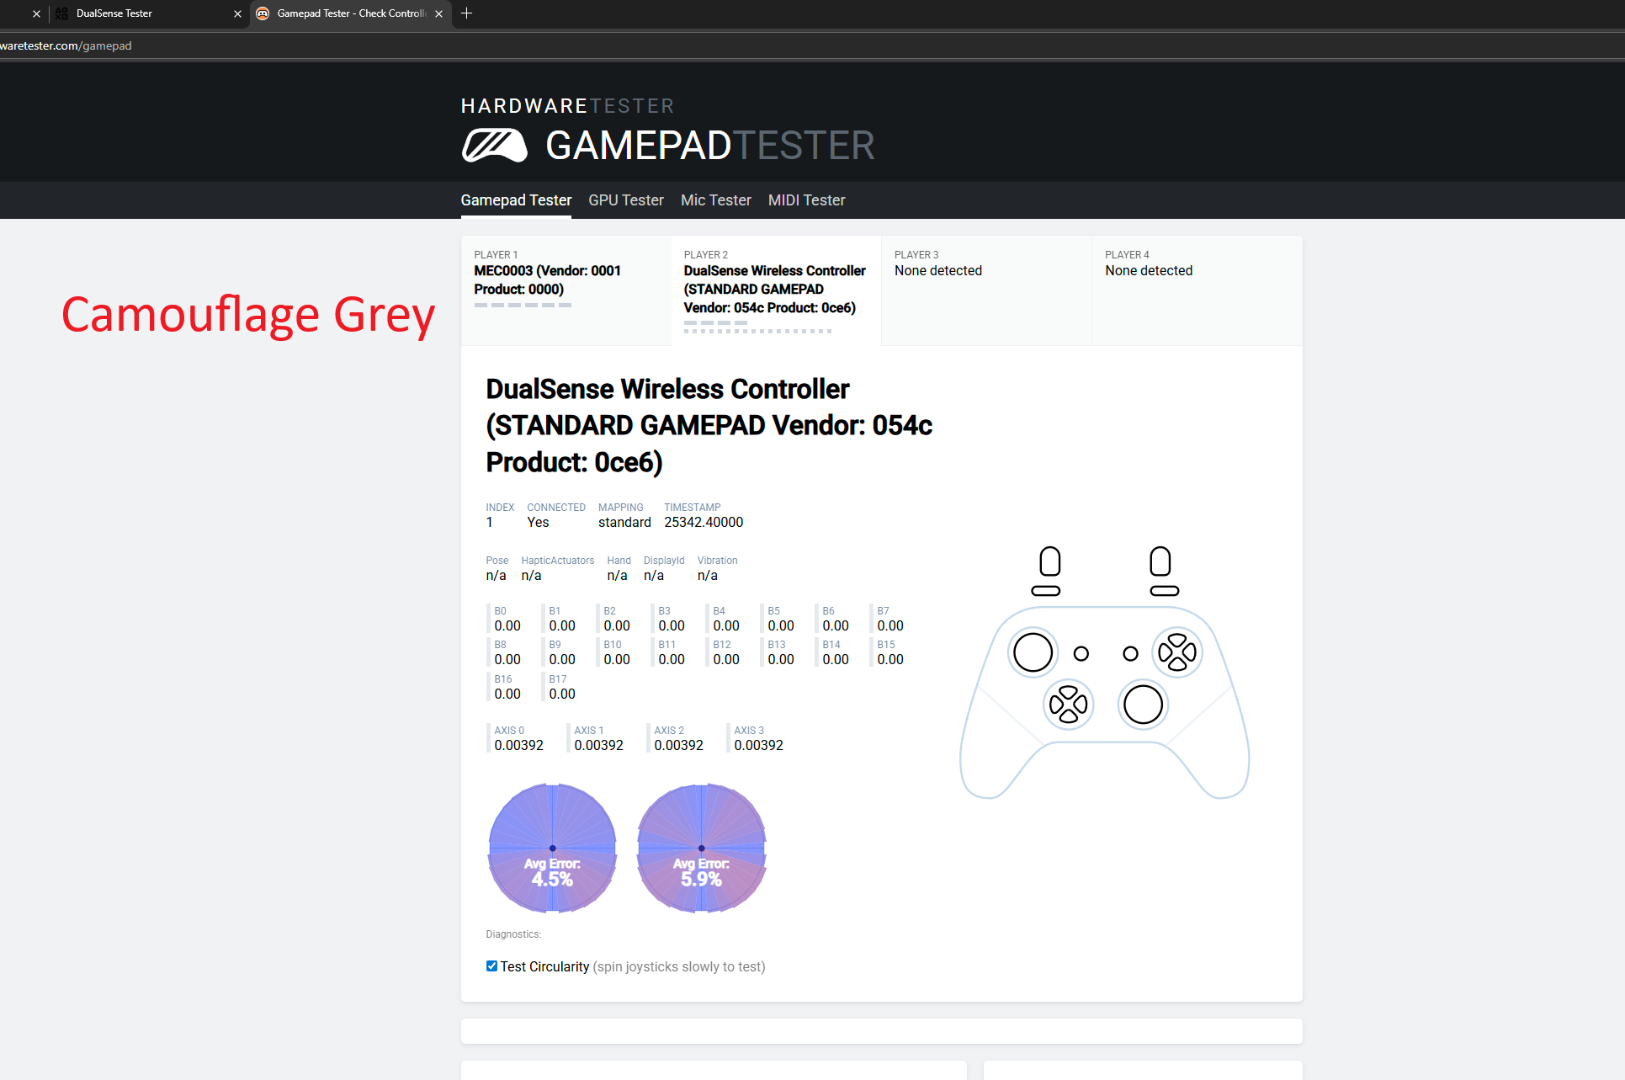The width and height of the screenshot is (1625, 1080).
Task: Select the Gamepad Tester - Check Controller tab
Action: click(350, 14)
